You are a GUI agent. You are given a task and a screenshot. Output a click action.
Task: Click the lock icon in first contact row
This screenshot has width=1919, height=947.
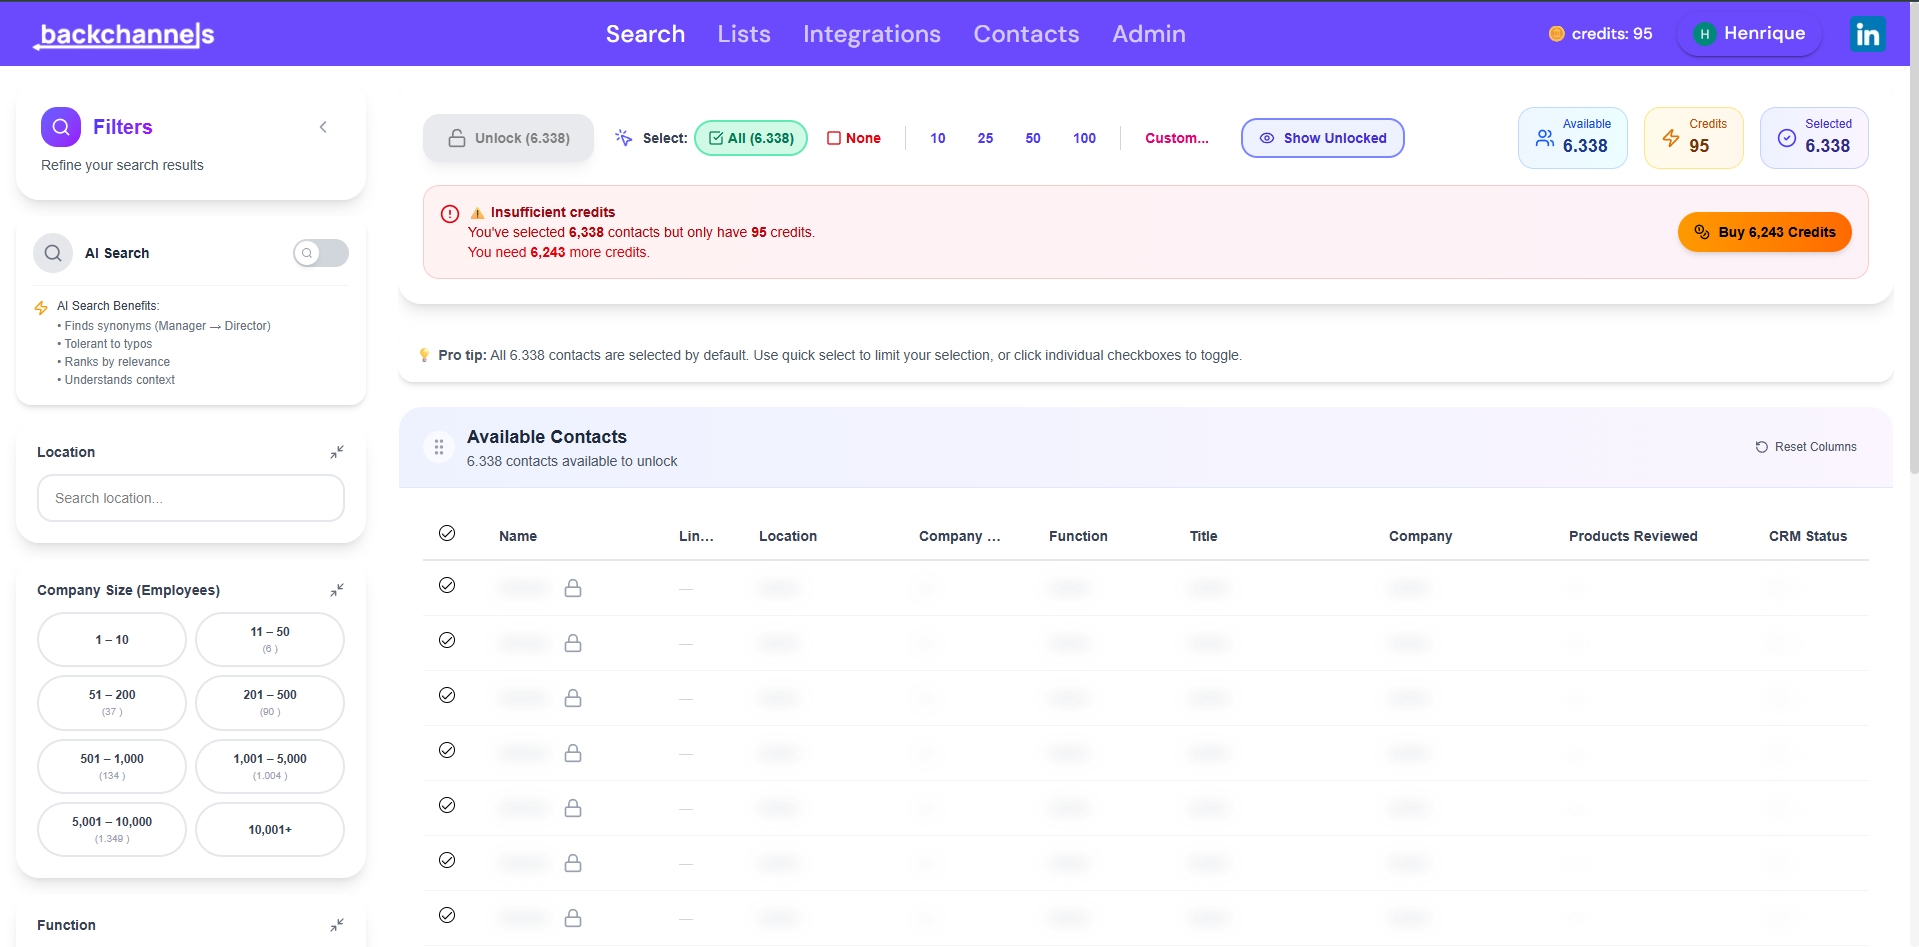coord(573,588)
